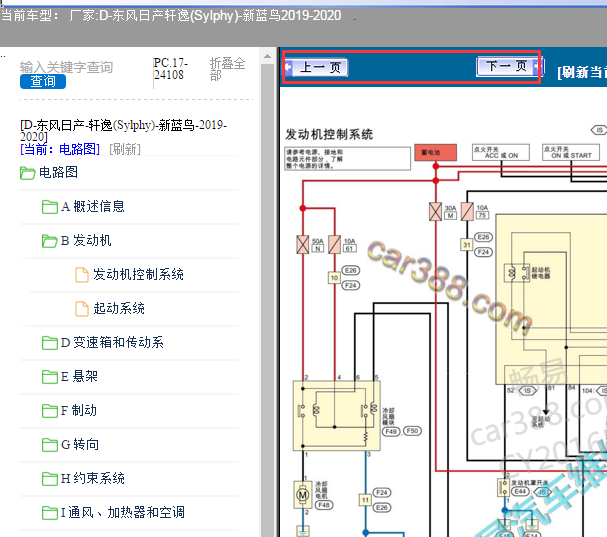This screenshot has width=607, height=537.
Task: Click the vehicle path text [D-东风日产-轩逸(Sylphy)-新蓝鸟-2019-2020]
Action: pos(123,130)
